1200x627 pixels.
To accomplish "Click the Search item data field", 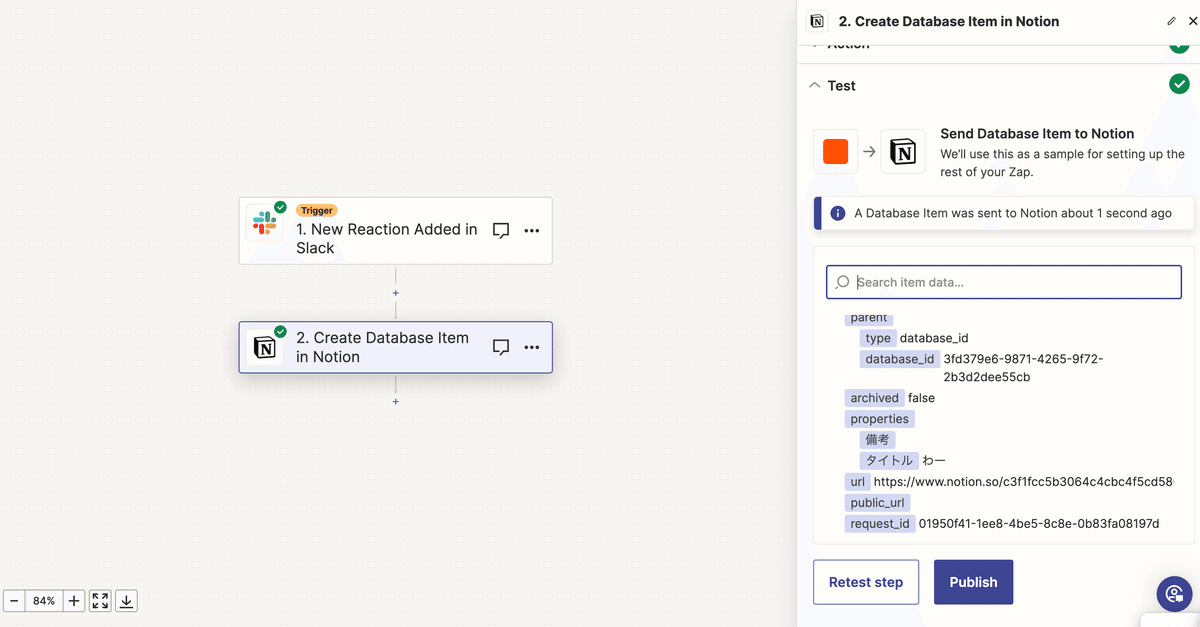I will click(x=1004, y=282).
